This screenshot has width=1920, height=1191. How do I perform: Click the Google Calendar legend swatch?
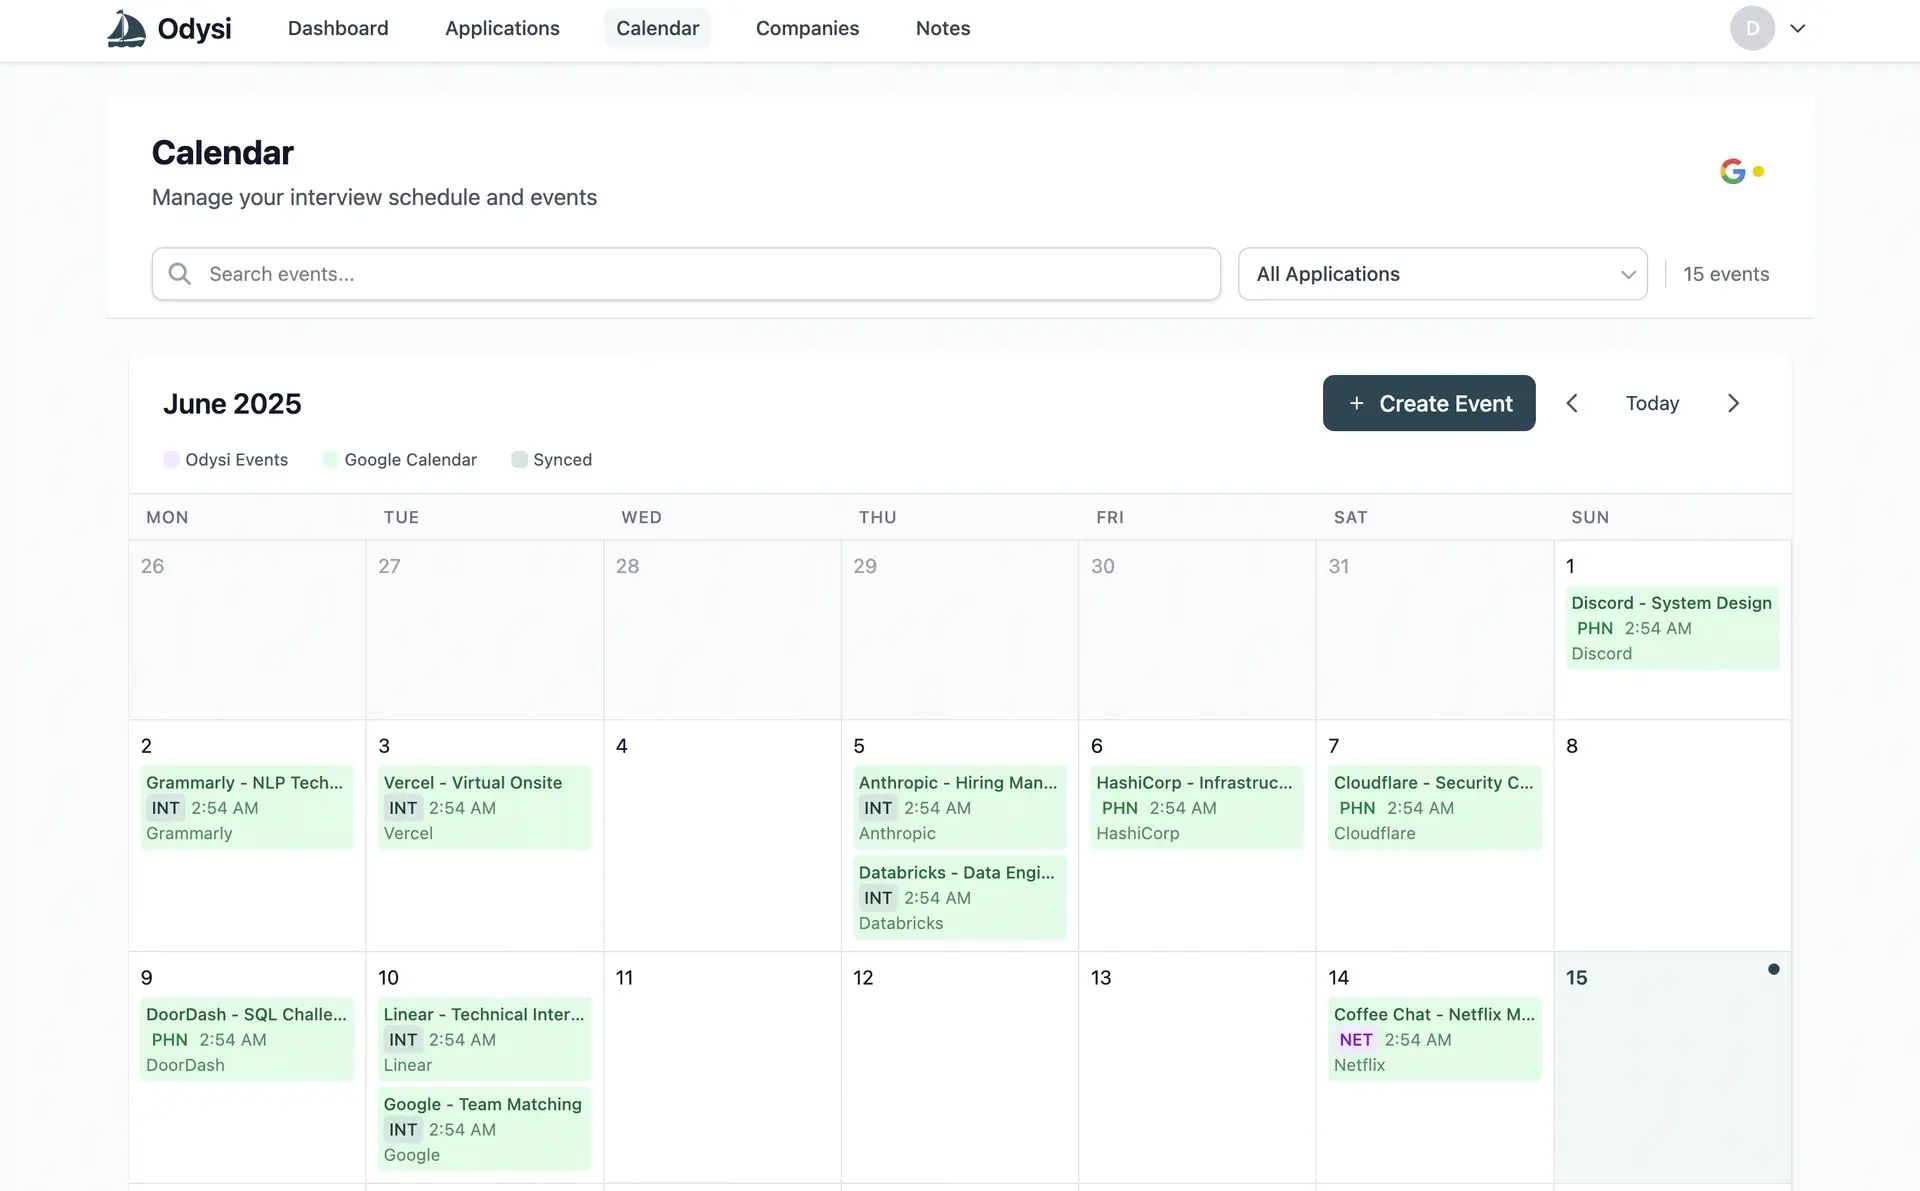click(330, 459)
